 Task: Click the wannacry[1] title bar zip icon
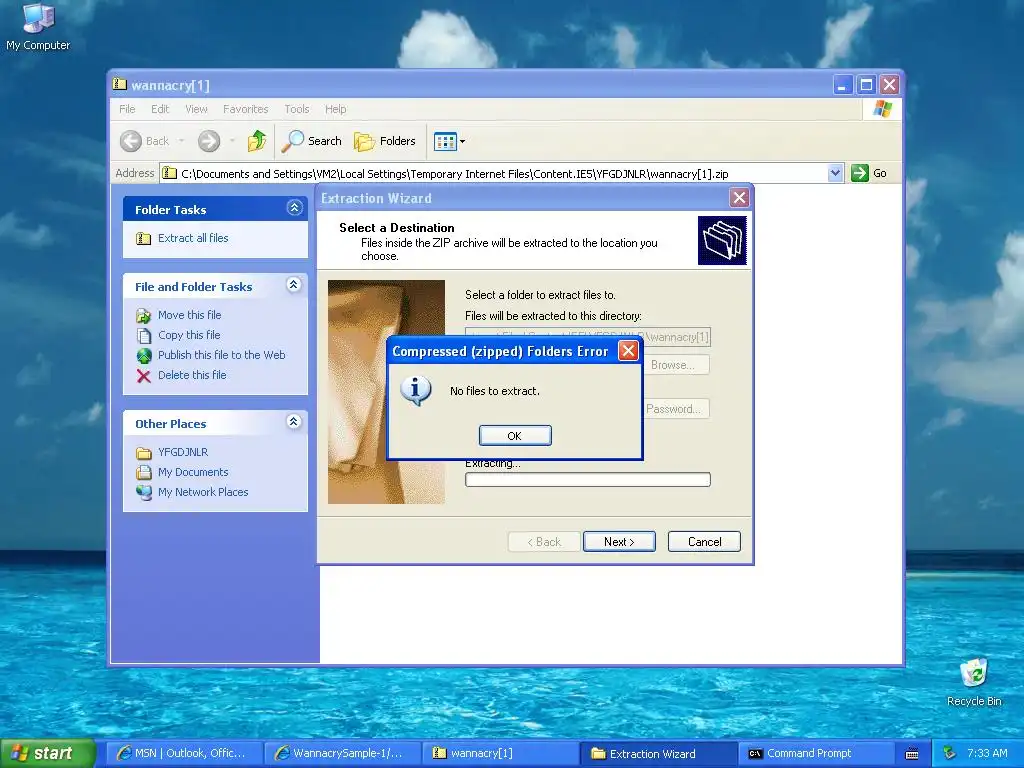(x=120, y=84)
